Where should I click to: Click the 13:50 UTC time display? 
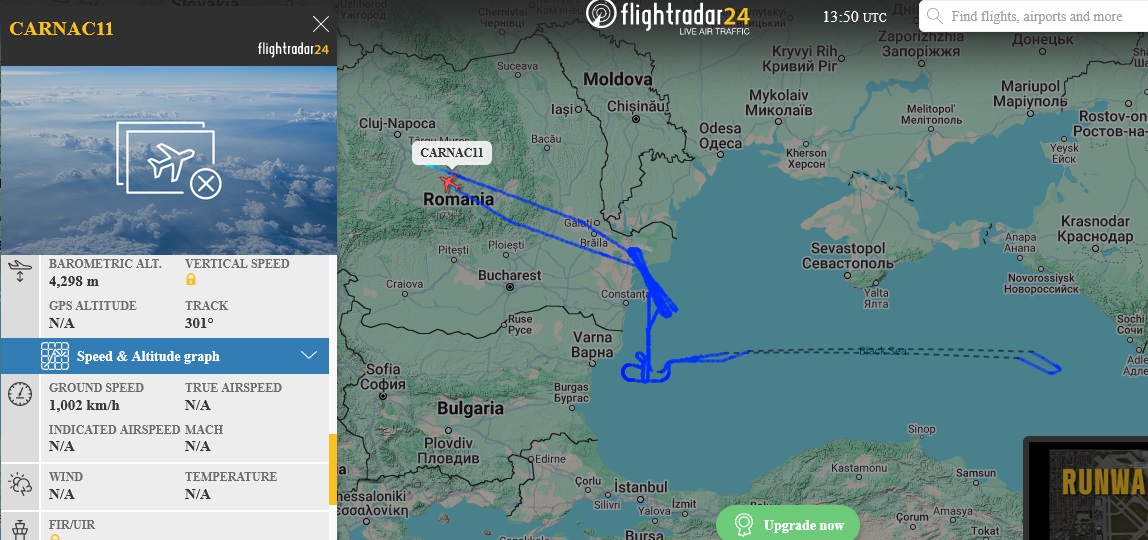[854, 17]
